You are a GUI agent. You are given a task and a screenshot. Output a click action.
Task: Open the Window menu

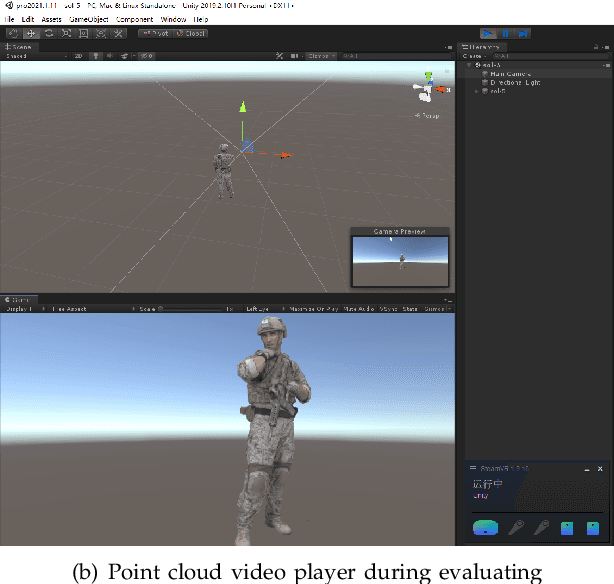coord(172,19)
